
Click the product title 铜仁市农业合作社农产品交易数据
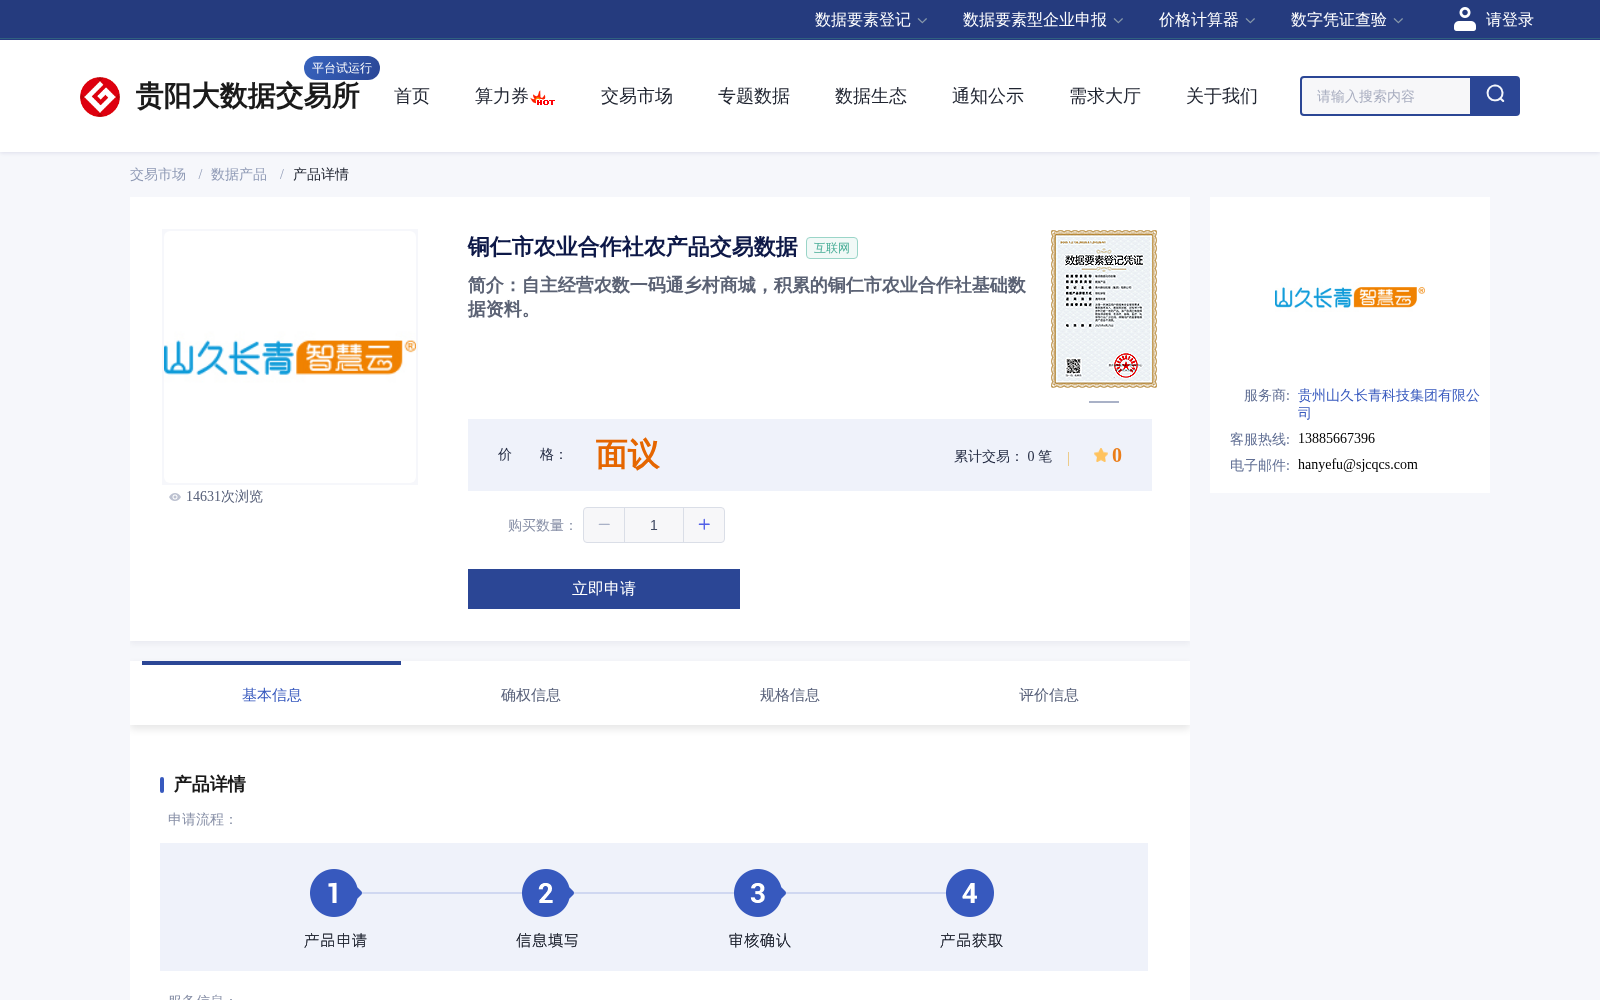tap(633, 247)
